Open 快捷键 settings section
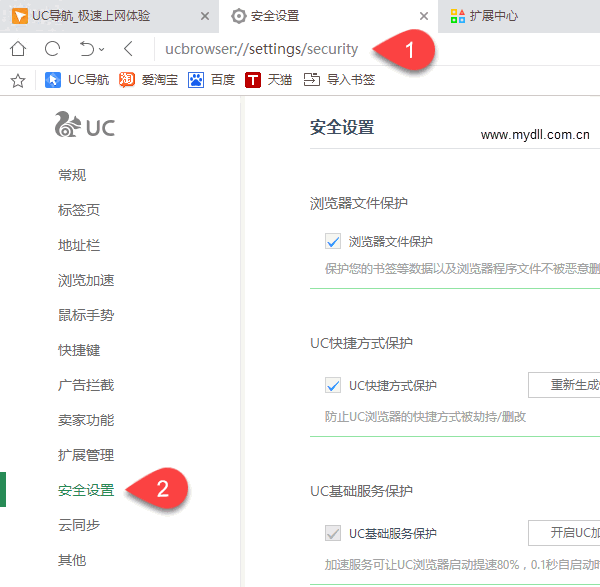The height and width of the screenshot is (587, 600). point(79,350)
